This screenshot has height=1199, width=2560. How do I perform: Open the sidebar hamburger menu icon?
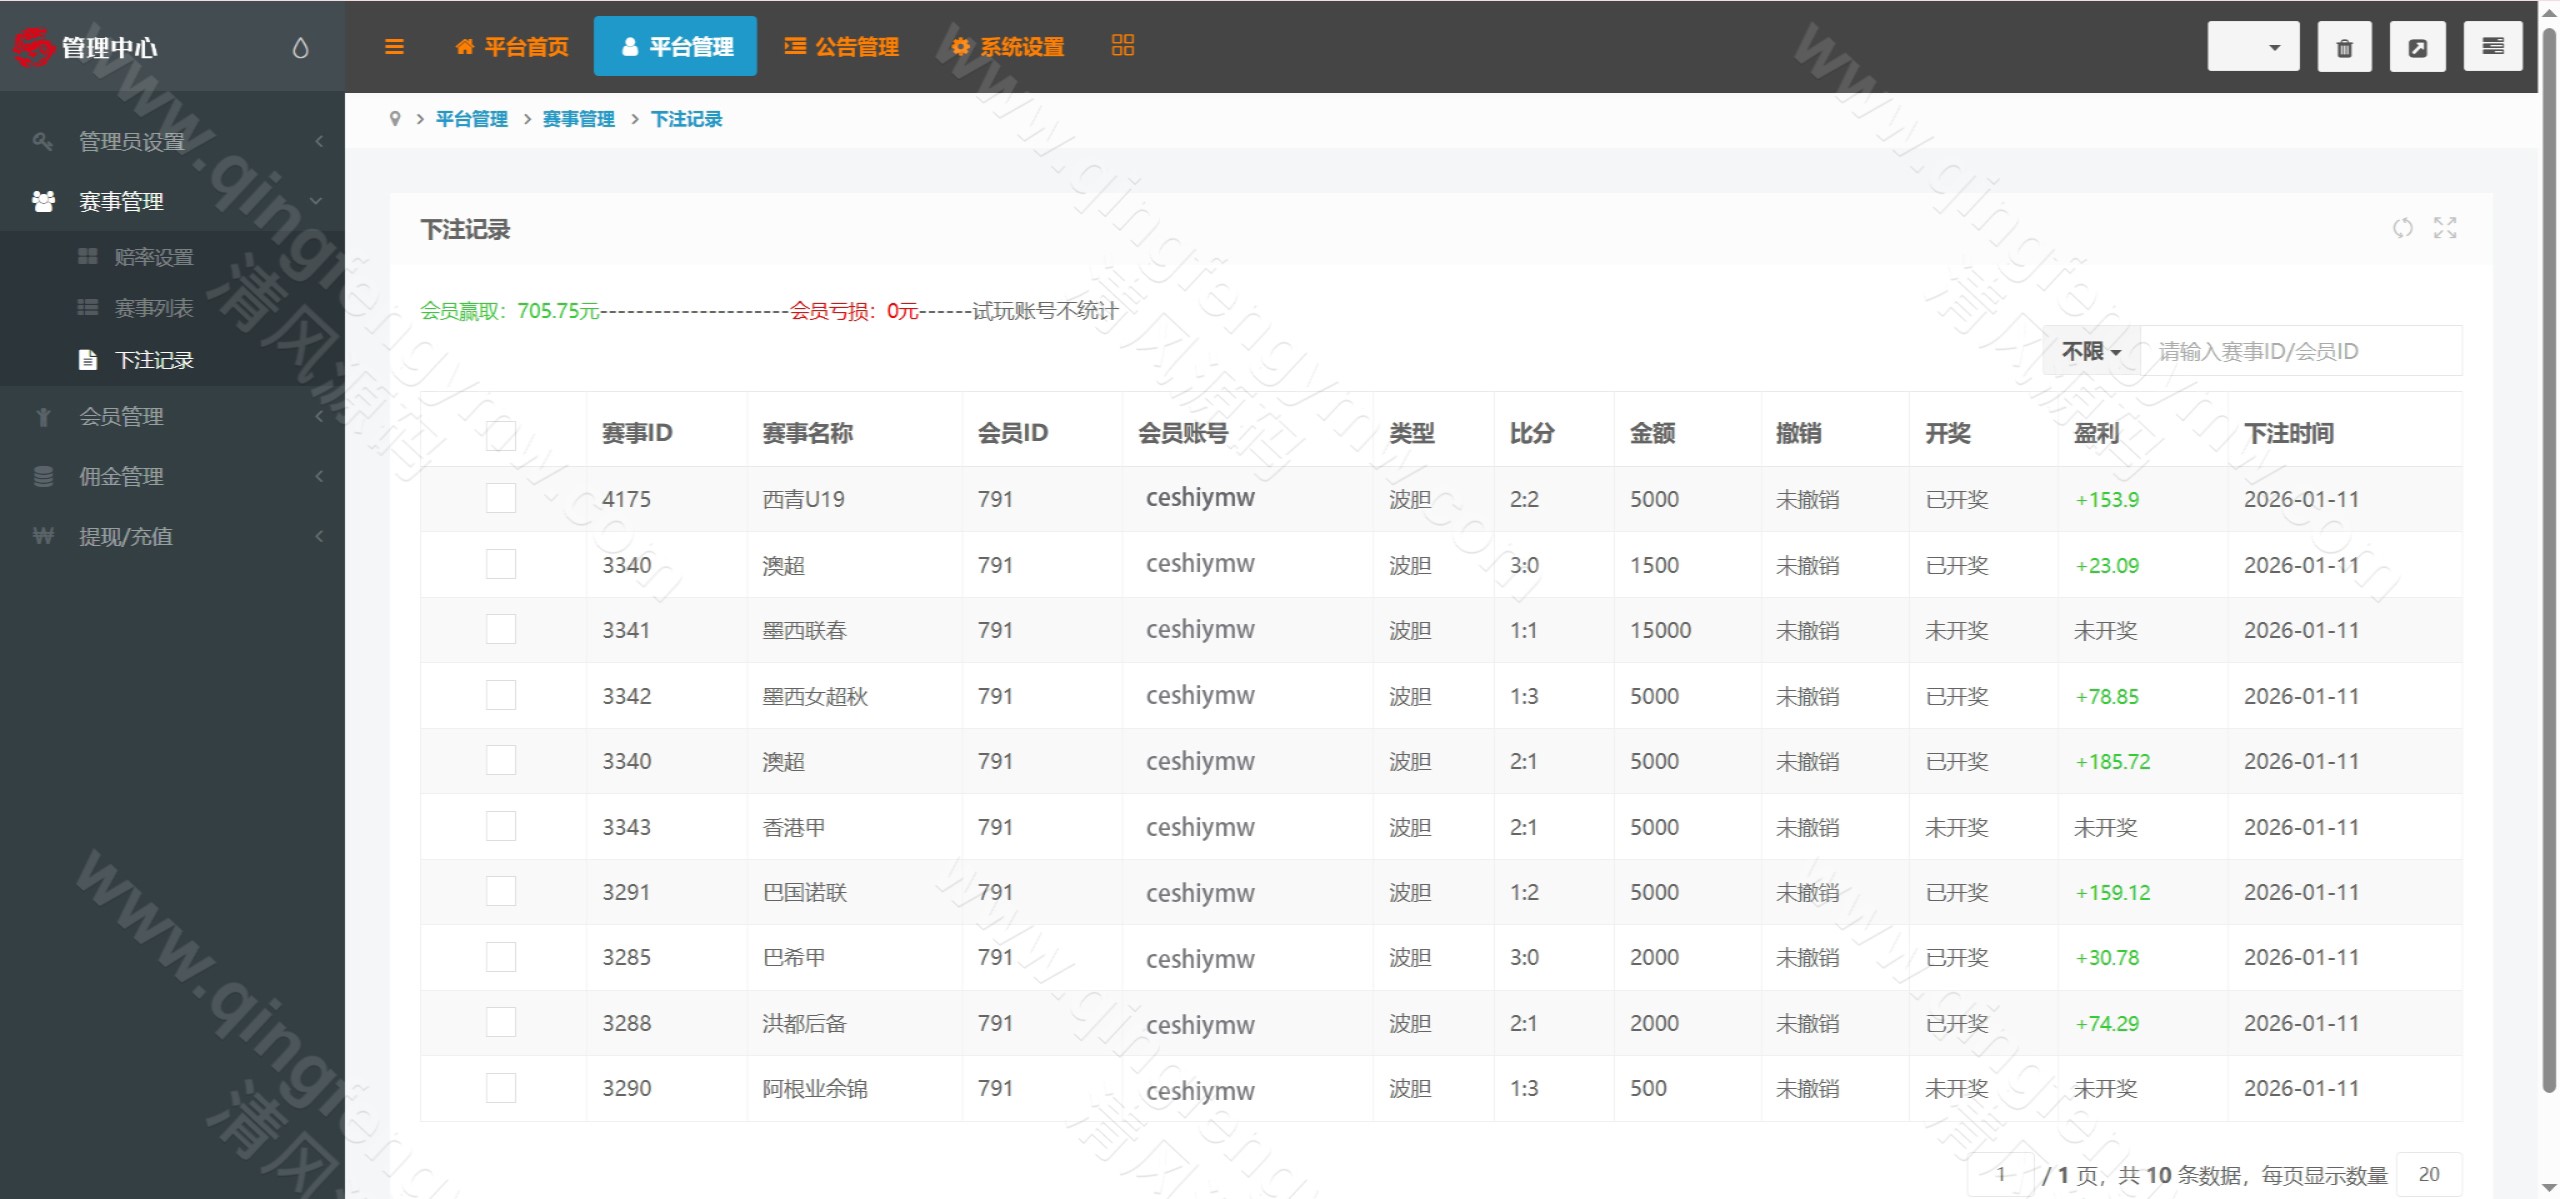[x=394, y=46]
